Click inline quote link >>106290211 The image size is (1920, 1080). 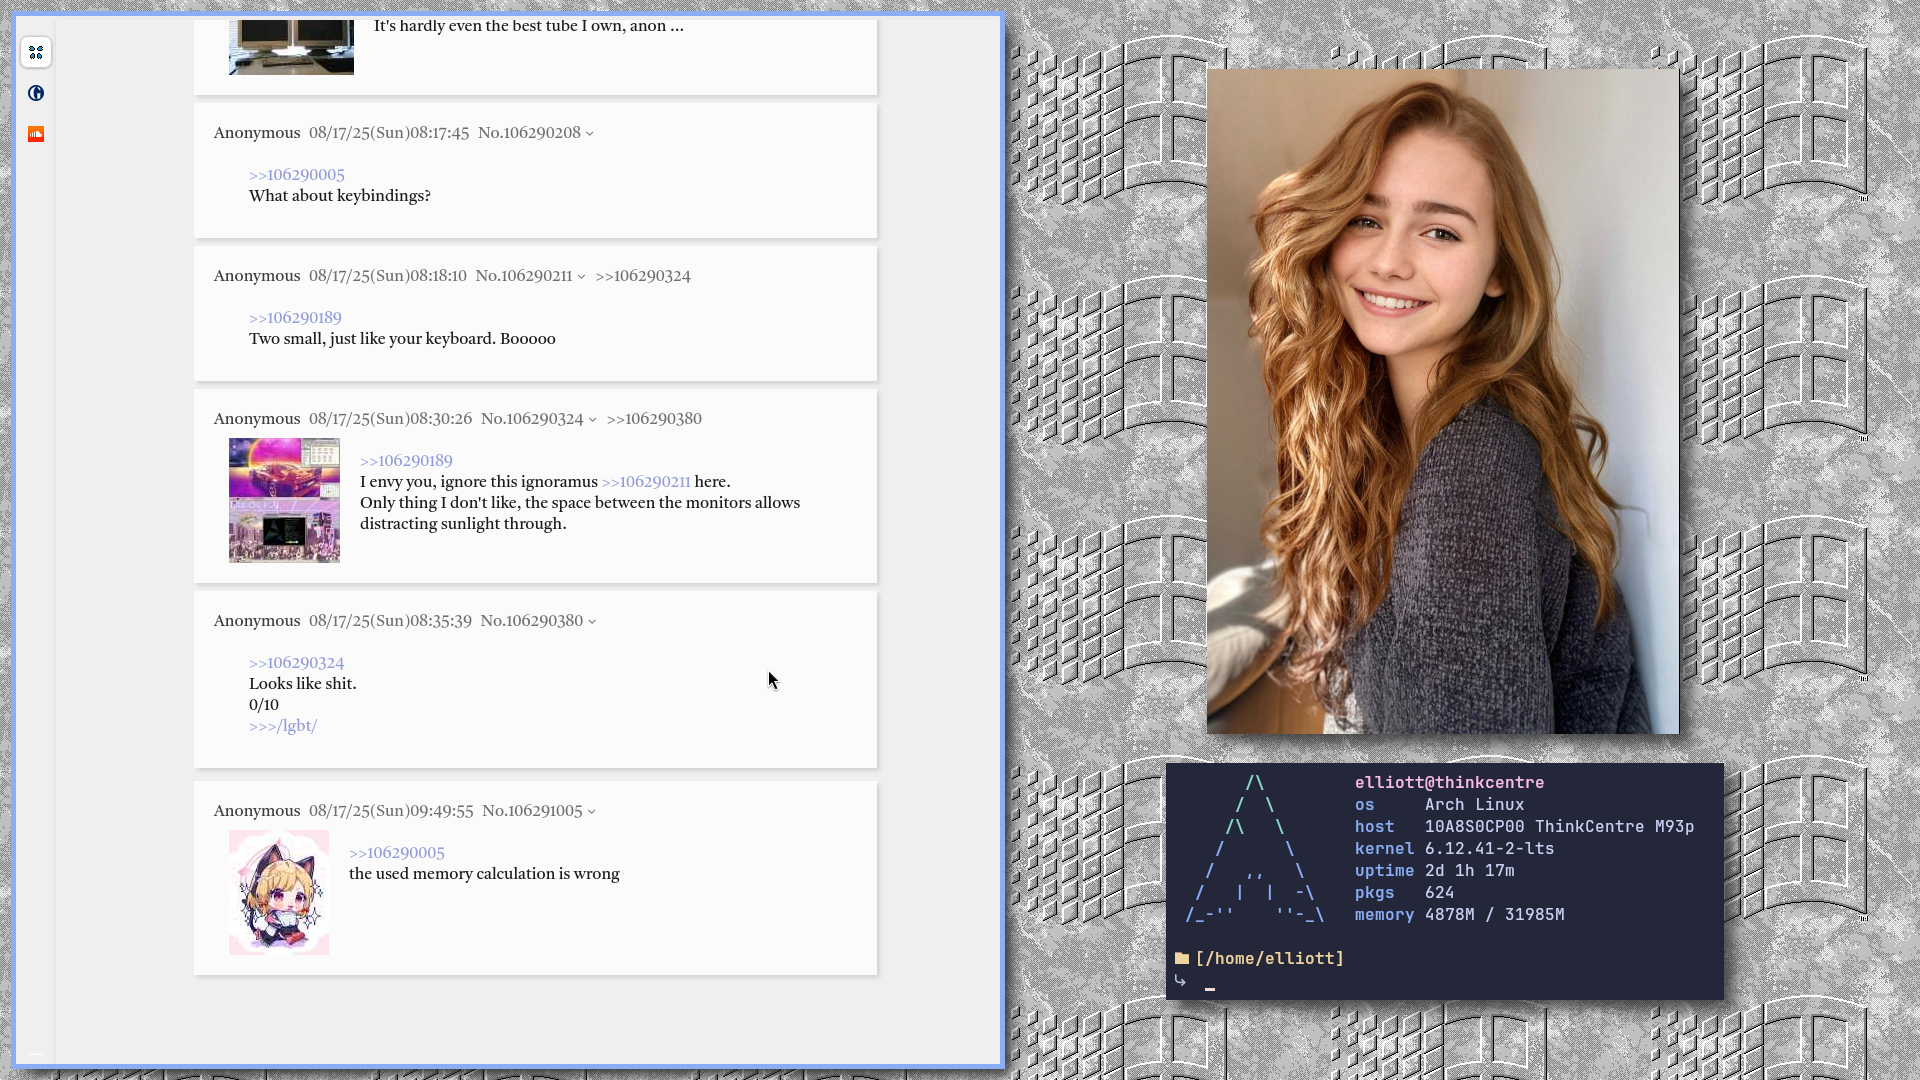[x=646, y=482]
